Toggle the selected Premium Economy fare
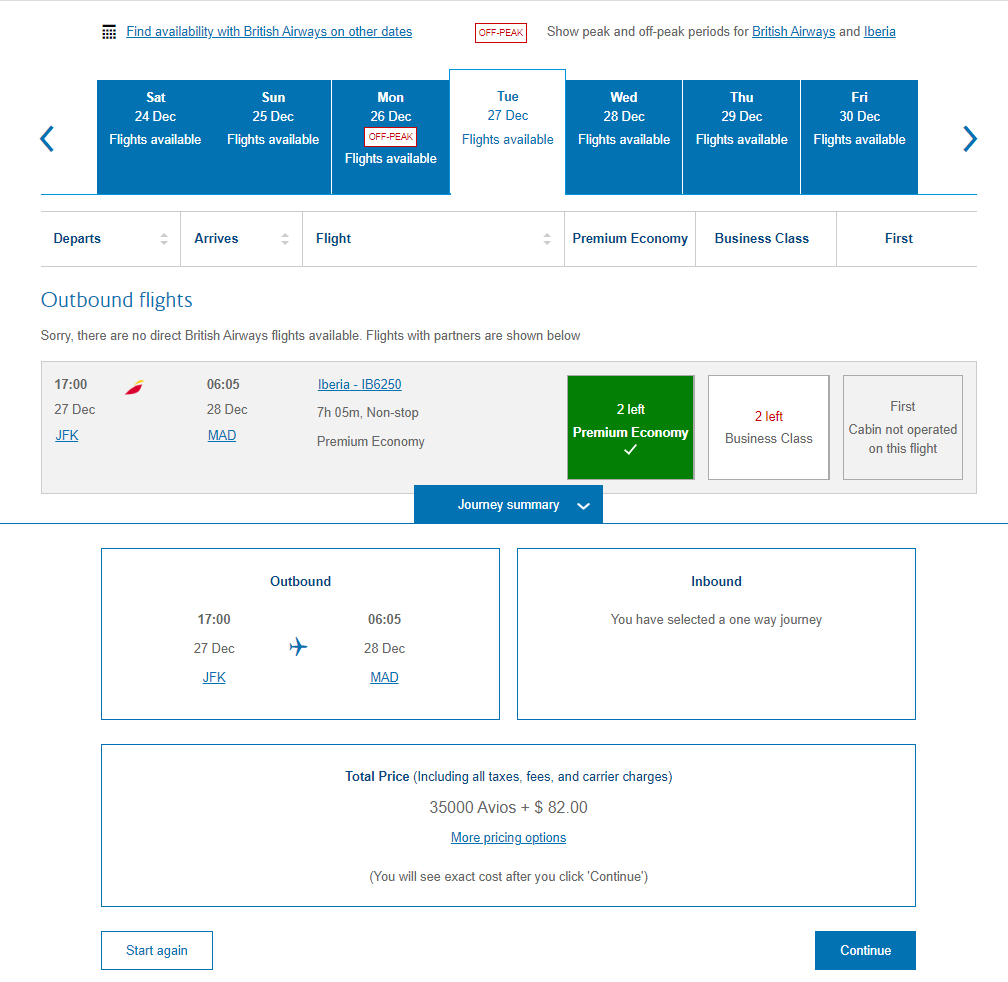1008x982 pixels. click(x=630, y=428)
